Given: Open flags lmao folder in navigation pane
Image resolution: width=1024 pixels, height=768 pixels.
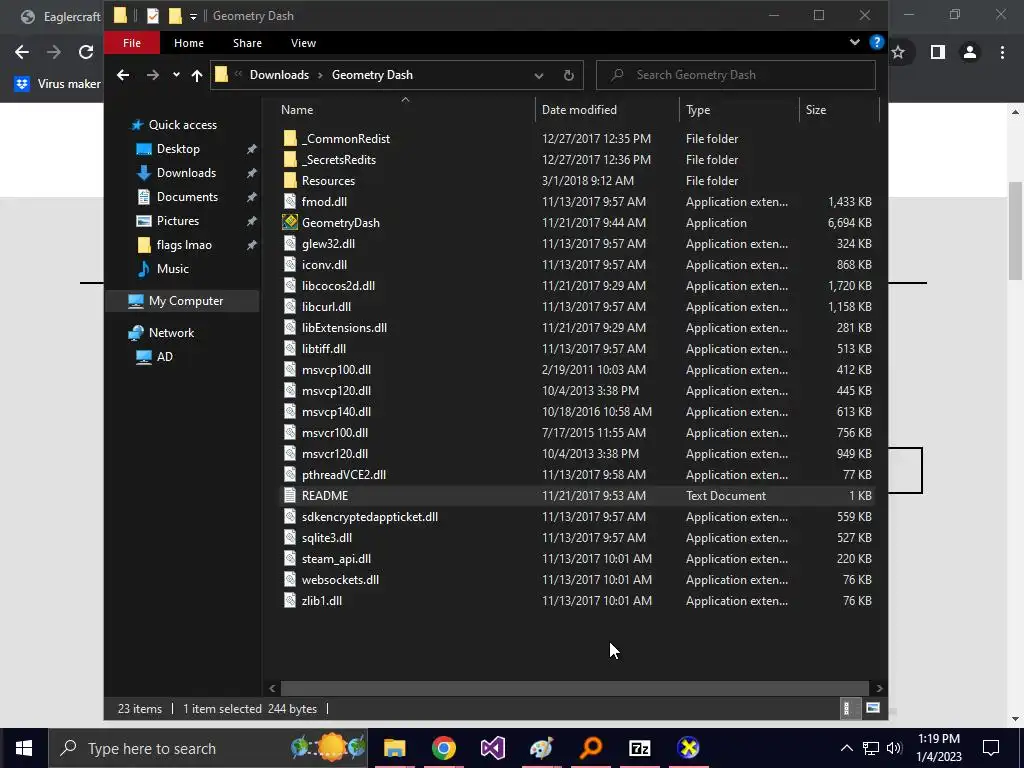Looking at the screenshot, I should pos(184,245).
